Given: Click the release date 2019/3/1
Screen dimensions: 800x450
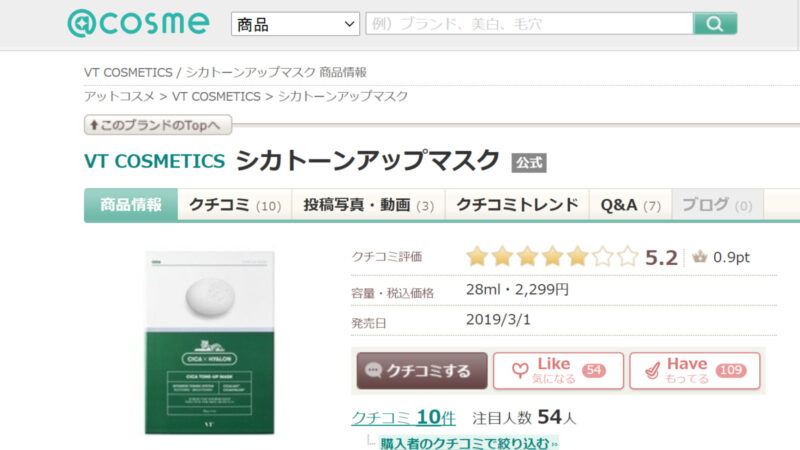Looking at the screenshot, I should click(x=498, y=320).
